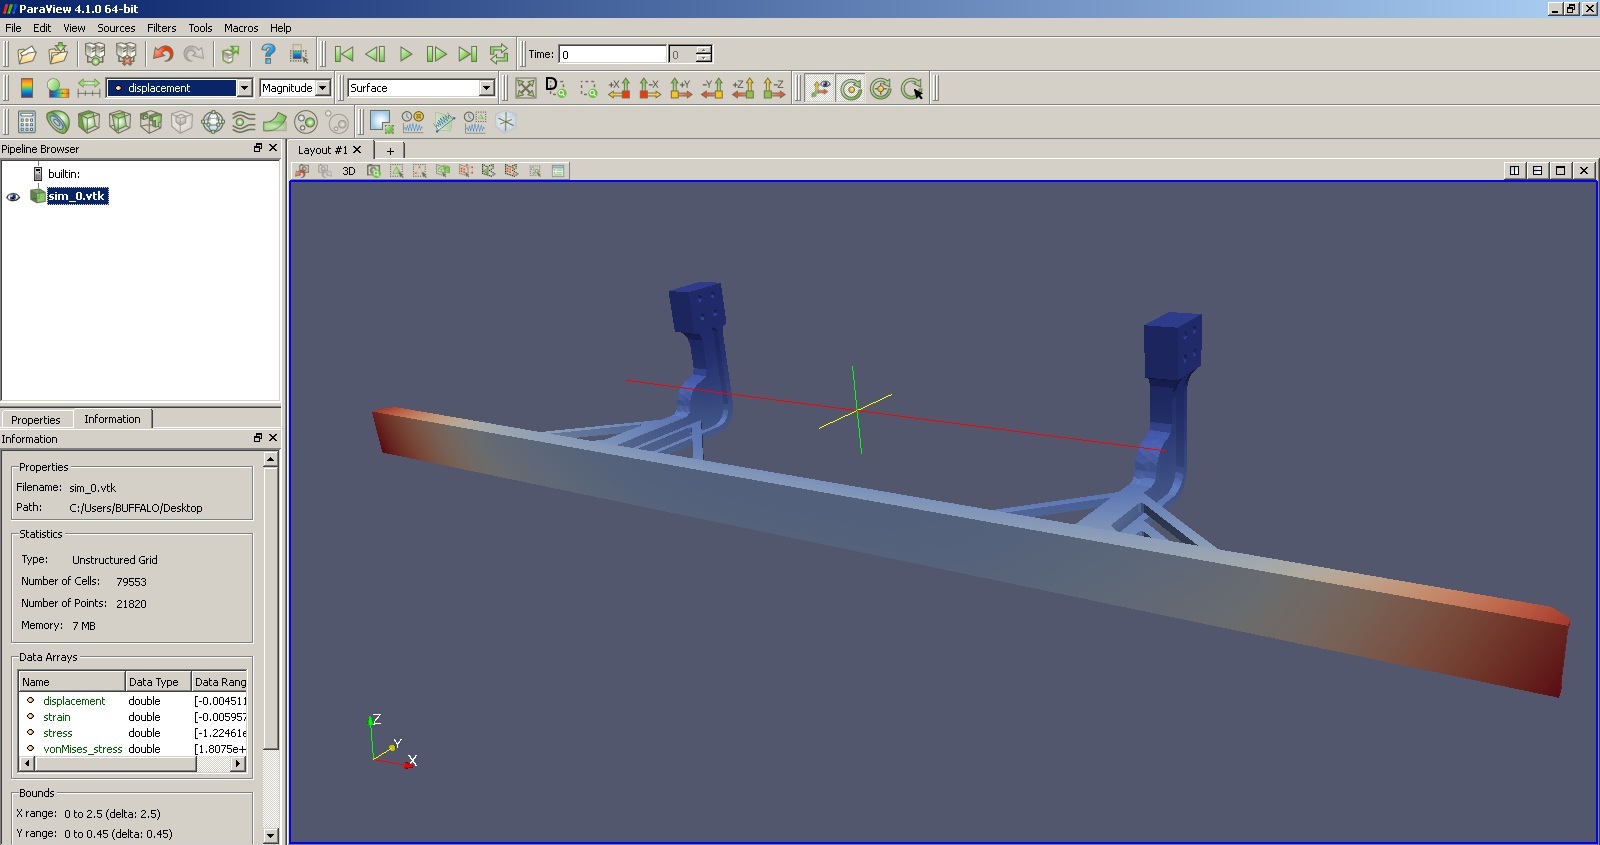Open the Macros menu
The image size is (1600, 845).
tap(241, 28)
